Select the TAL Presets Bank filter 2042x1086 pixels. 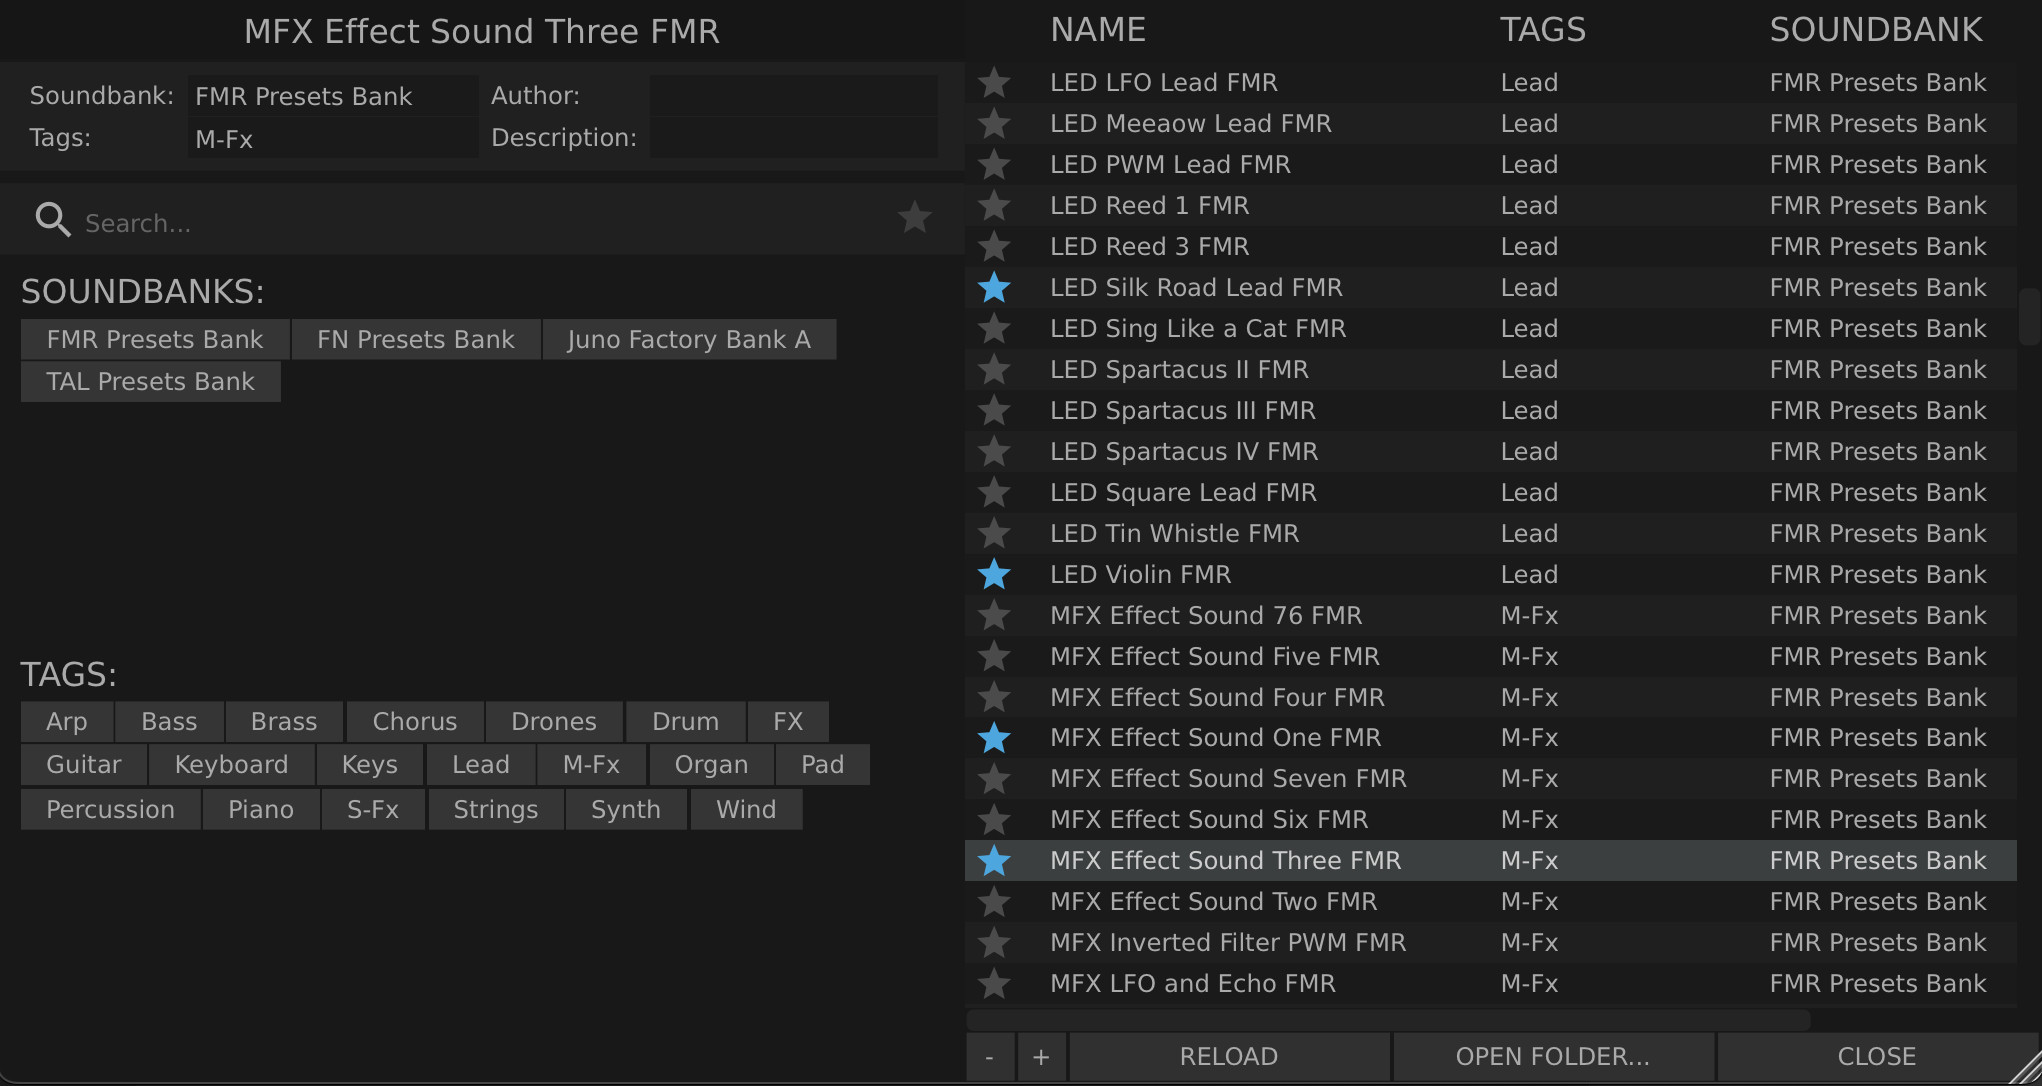pos(150,382)
